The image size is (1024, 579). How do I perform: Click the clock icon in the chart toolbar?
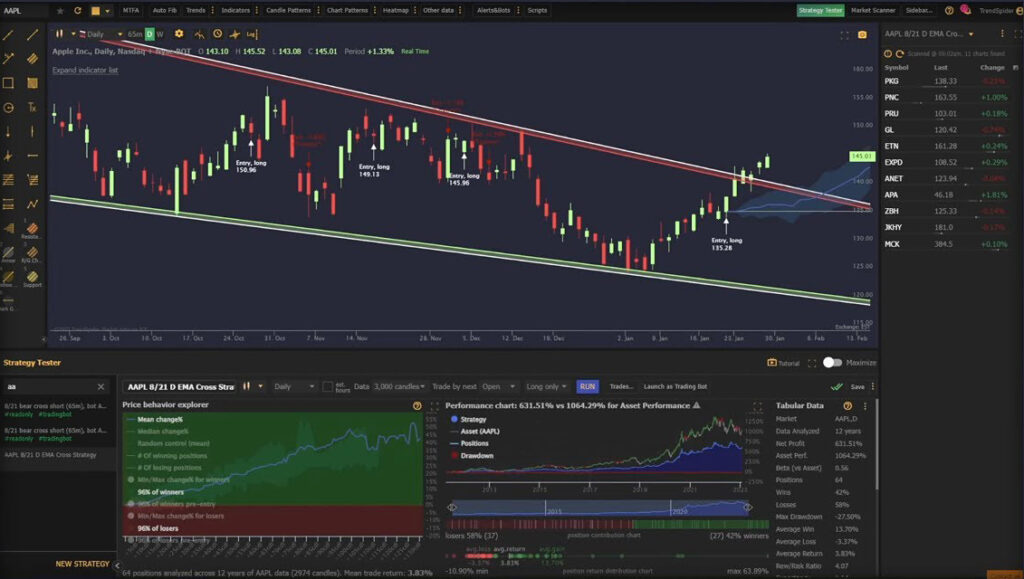[x=217, y=34]
